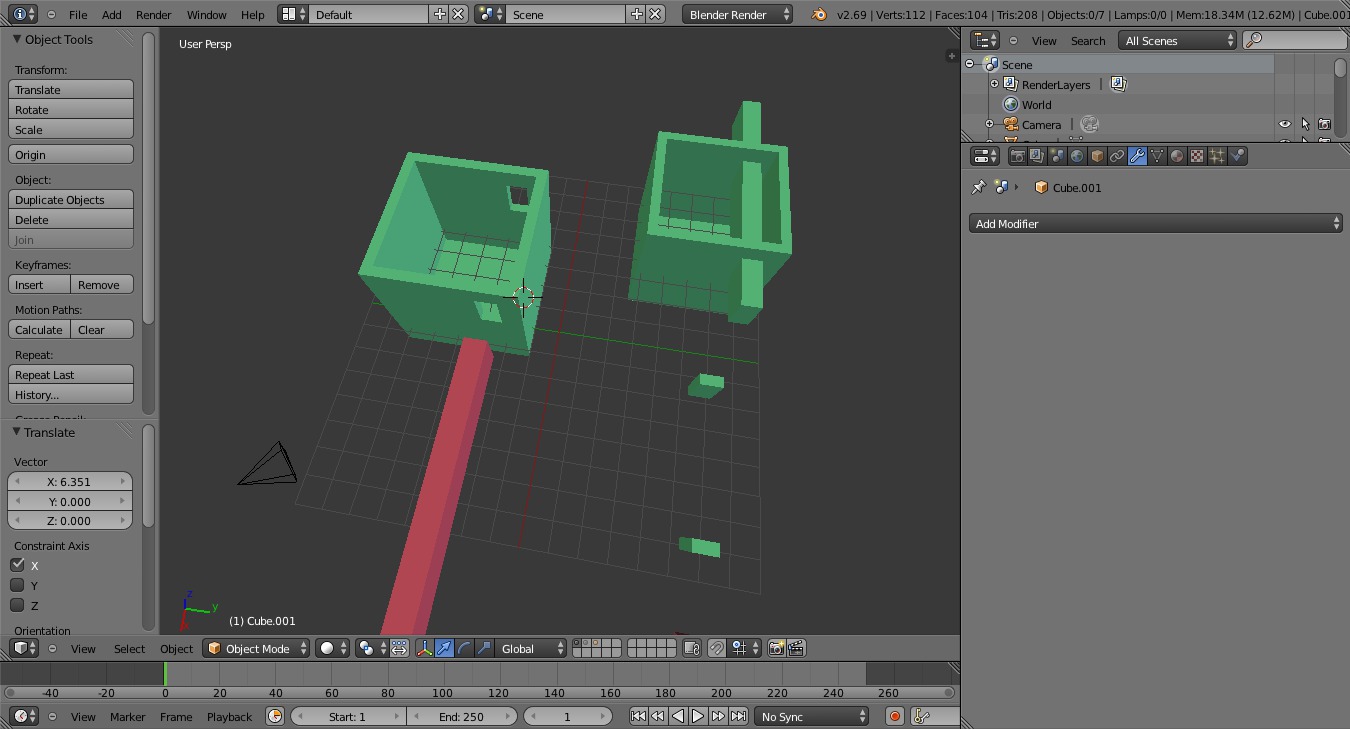
Task: Click the Start: 1 frame field
Action: 348,716
